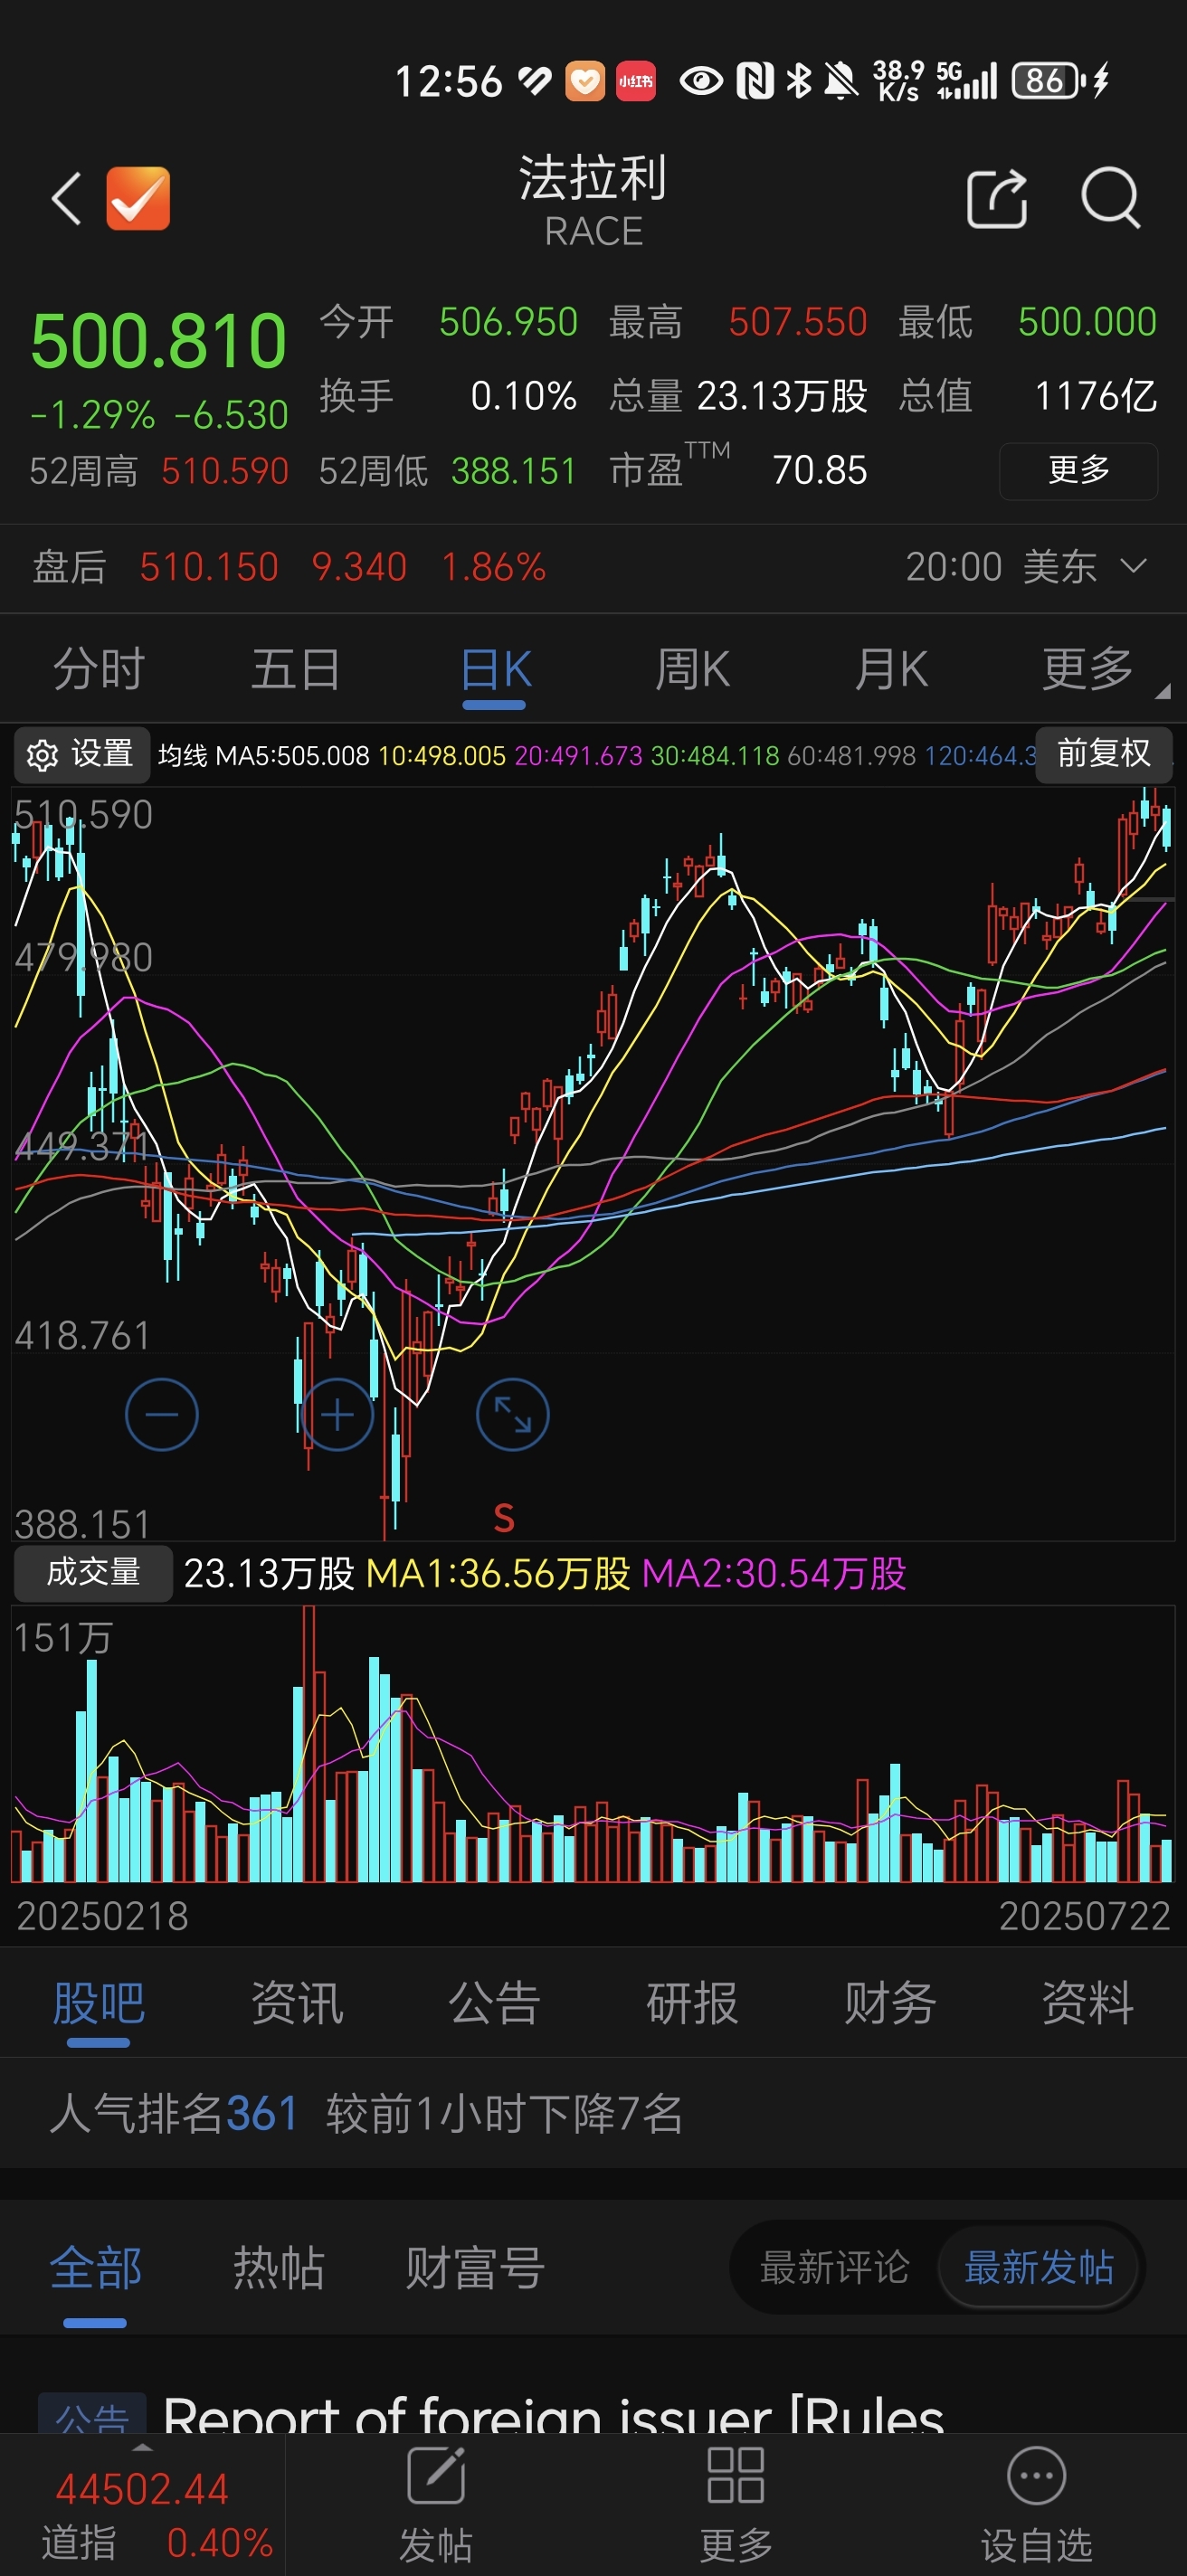This screenshot has height=2576, width=1187.
Task: Tap the red S signal marker
Action: coord(504,1518)
